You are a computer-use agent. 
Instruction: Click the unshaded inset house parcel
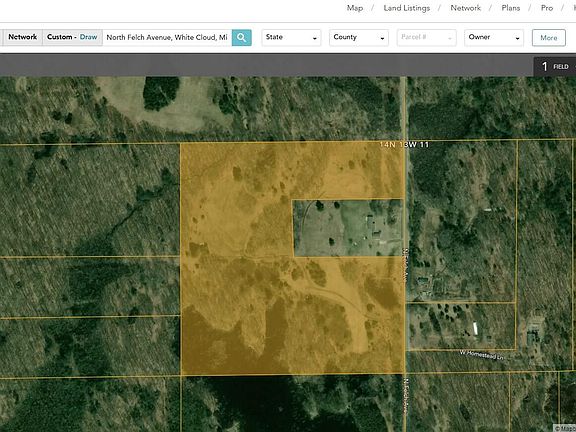(348, 228)
